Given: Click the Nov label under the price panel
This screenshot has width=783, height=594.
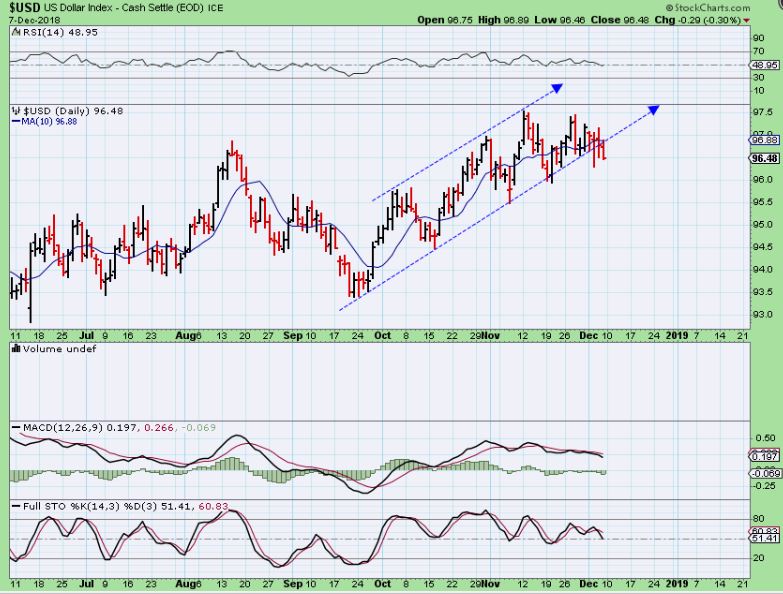Looking at the screenshot, I should point(491,335).
